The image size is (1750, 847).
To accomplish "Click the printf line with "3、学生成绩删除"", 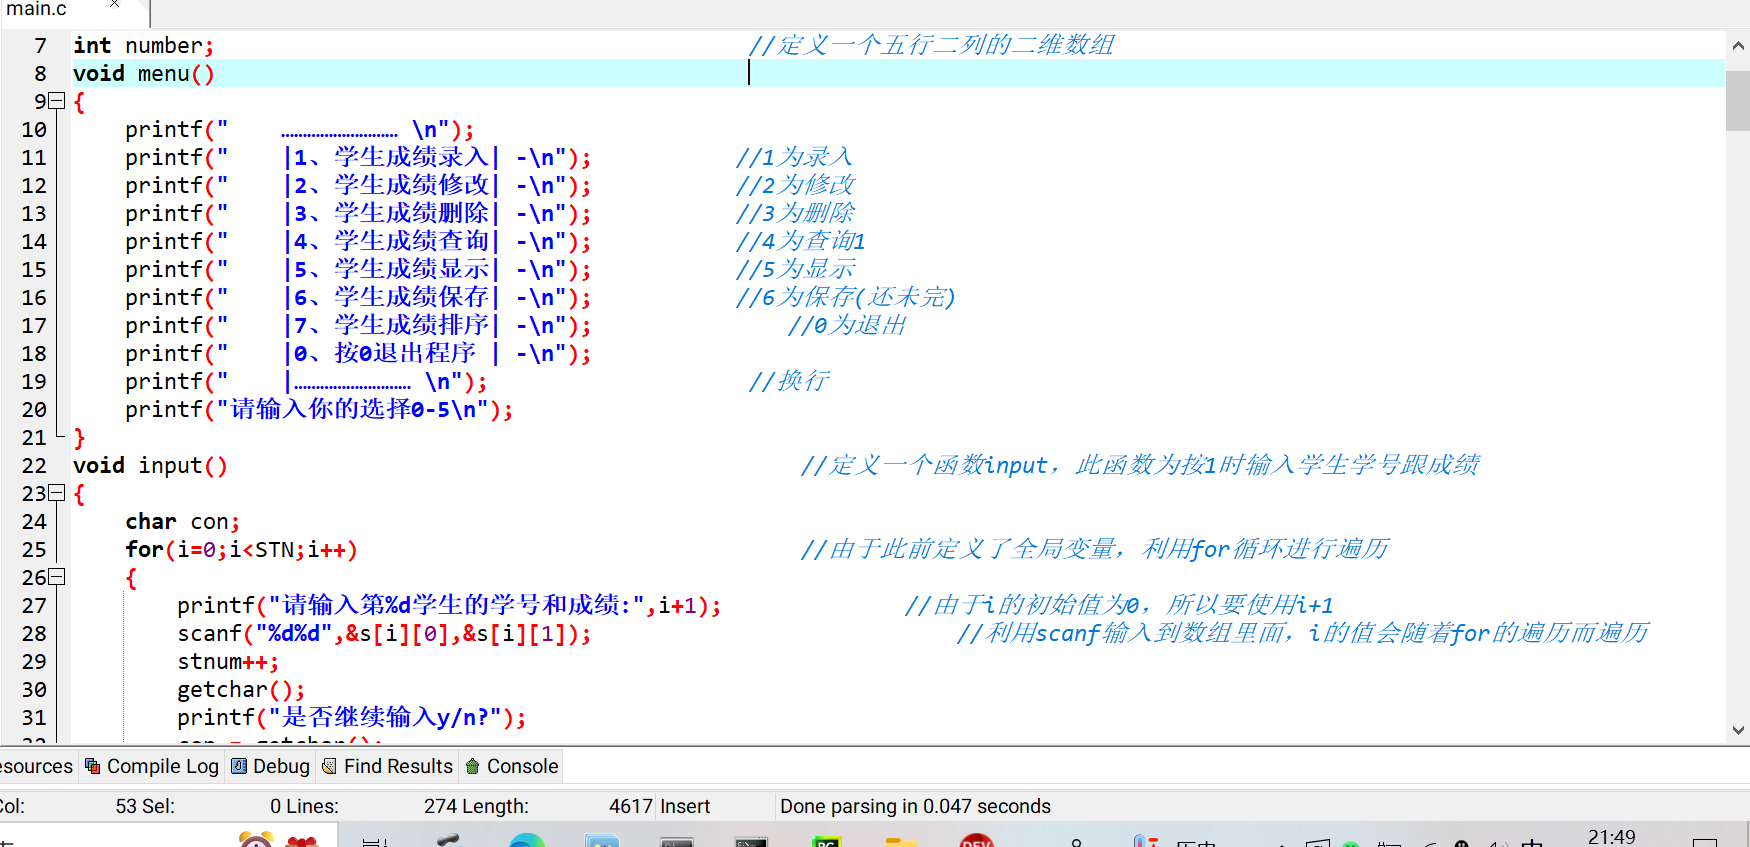I will pyautogui.click(x=358, y=214).
